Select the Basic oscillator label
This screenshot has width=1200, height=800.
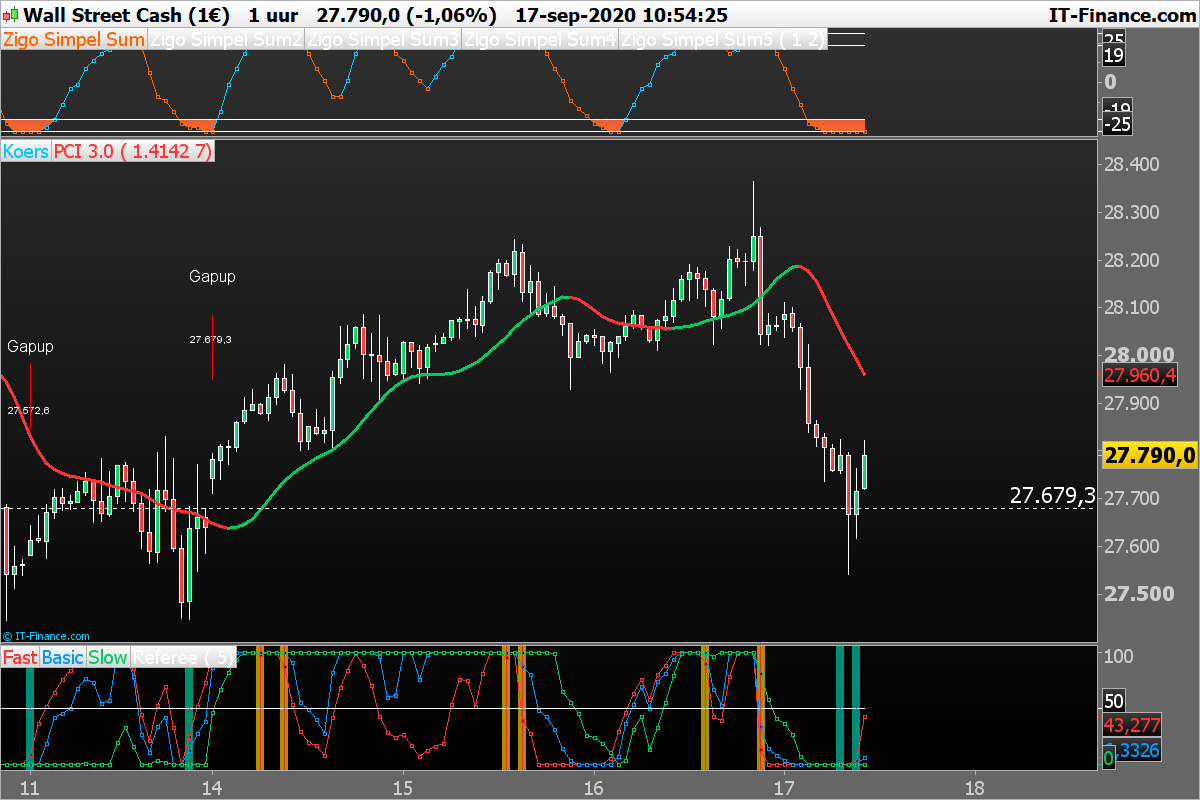64,658
